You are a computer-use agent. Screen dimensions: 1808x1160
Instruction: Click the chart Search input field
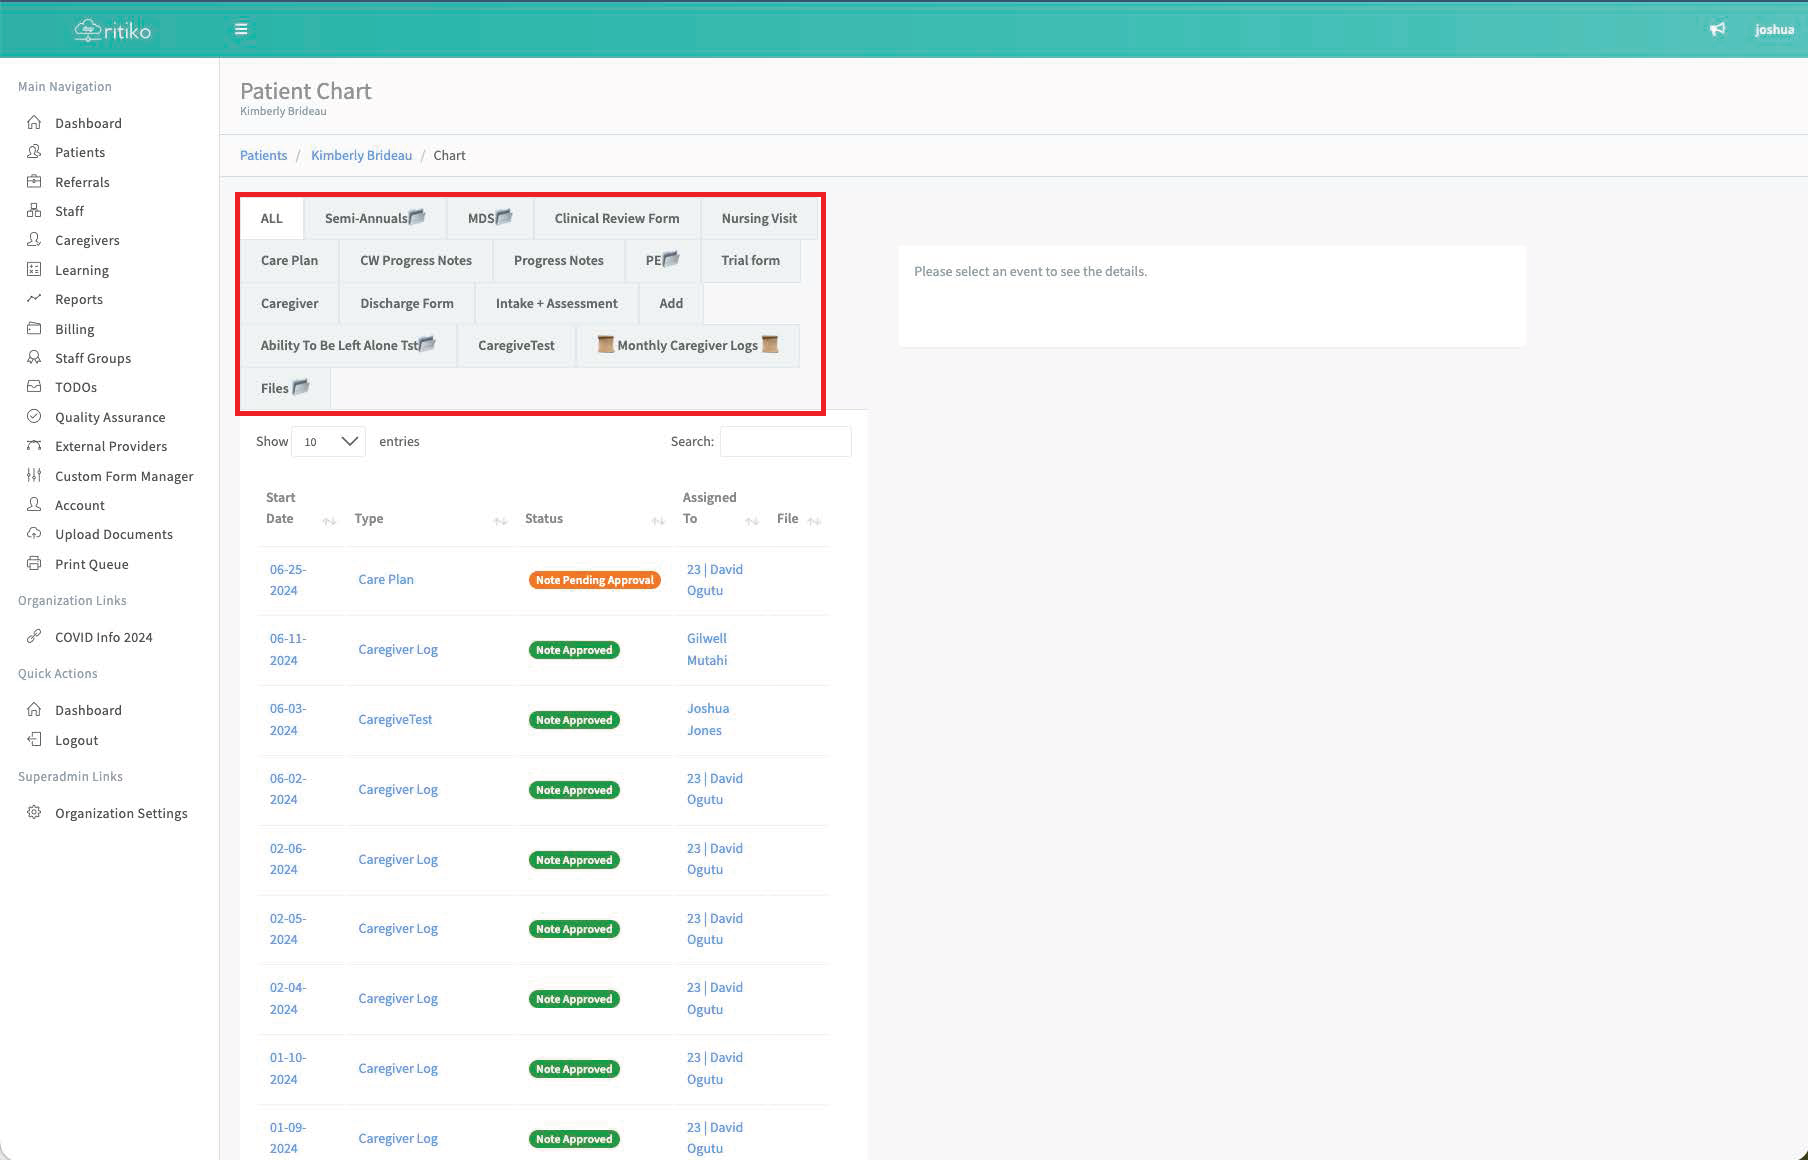click(x=785, y=441)
